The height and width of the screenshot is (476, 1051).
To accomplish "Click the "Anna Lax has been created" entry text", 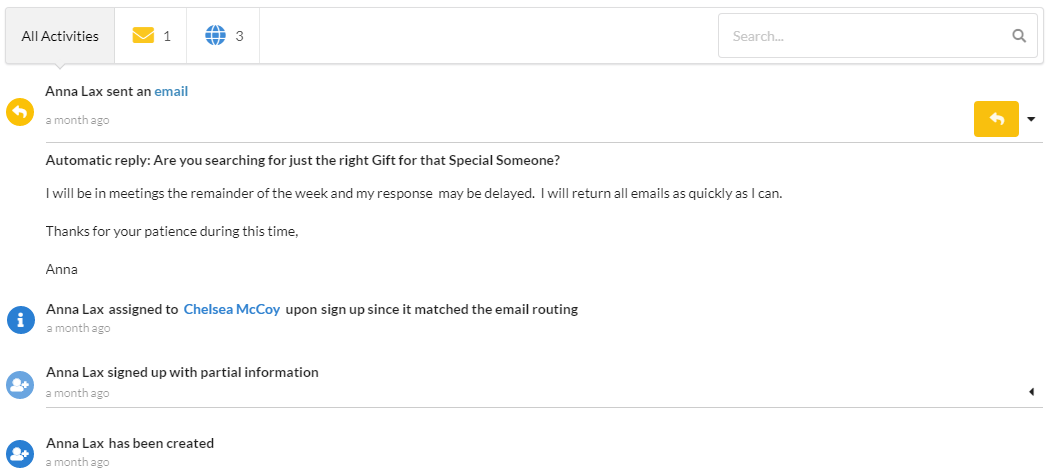I will tap(130, 443).
